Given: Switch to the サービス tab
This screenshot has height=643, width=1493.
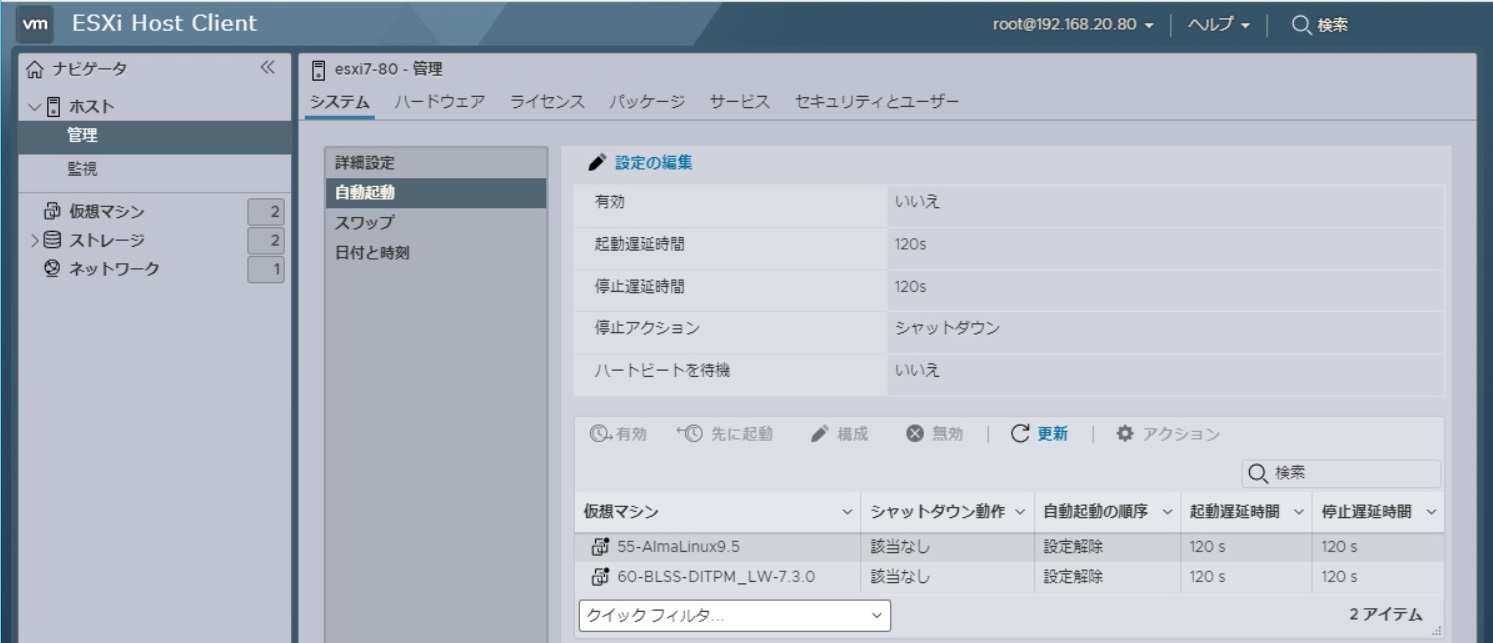Looking at the screenshot, I should click(x=740, y=102).
